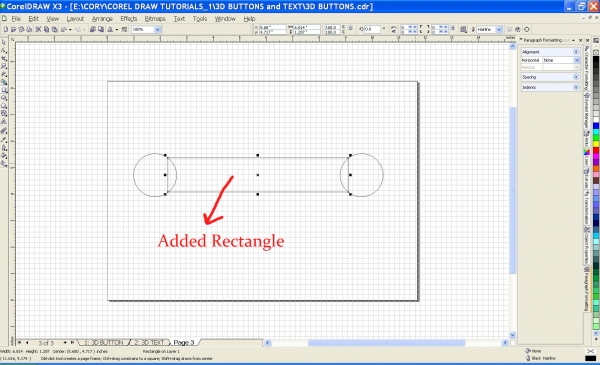Open the Effects menu

point(129,18)
